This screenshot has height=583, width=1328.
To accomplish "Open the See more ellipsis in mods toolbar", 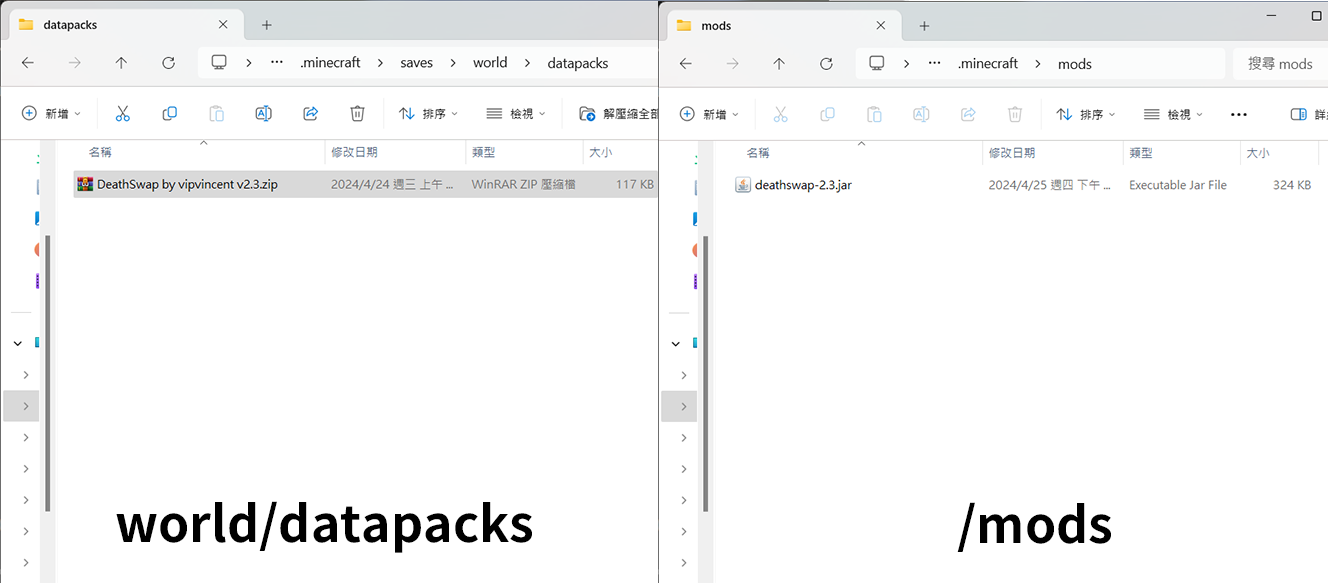I will click(1239, 114).
